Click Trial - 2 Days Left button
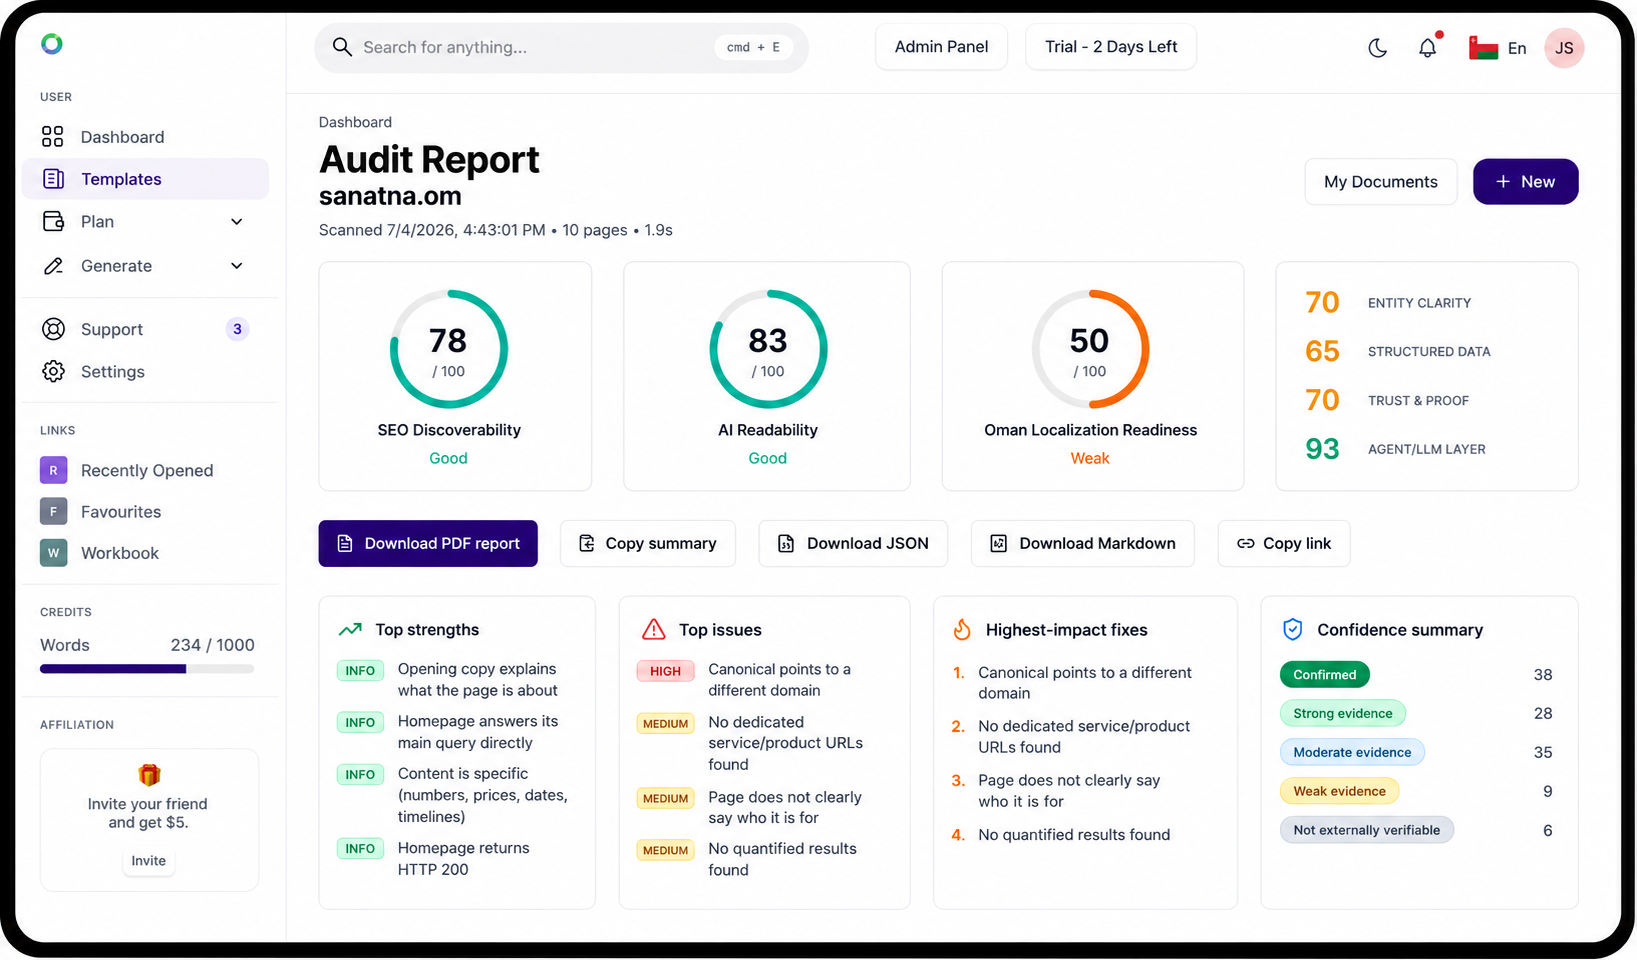This screenshot has width=1637, height=960. click(x=1111, y=47)
